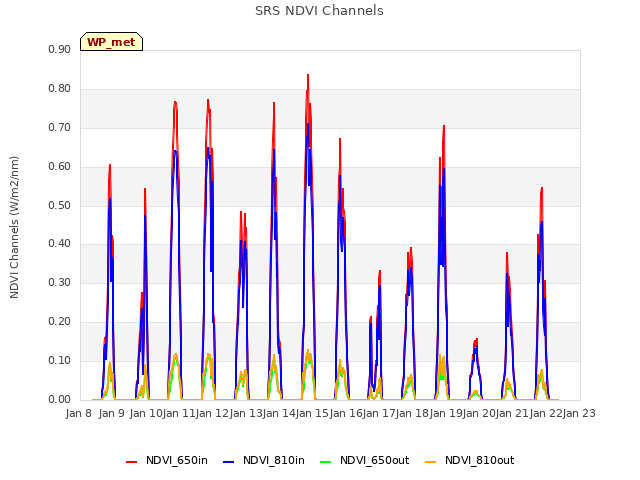Click the 0.70 y-axis tick label
Viewport: 640px width, 480px height.
click(60, 127)
